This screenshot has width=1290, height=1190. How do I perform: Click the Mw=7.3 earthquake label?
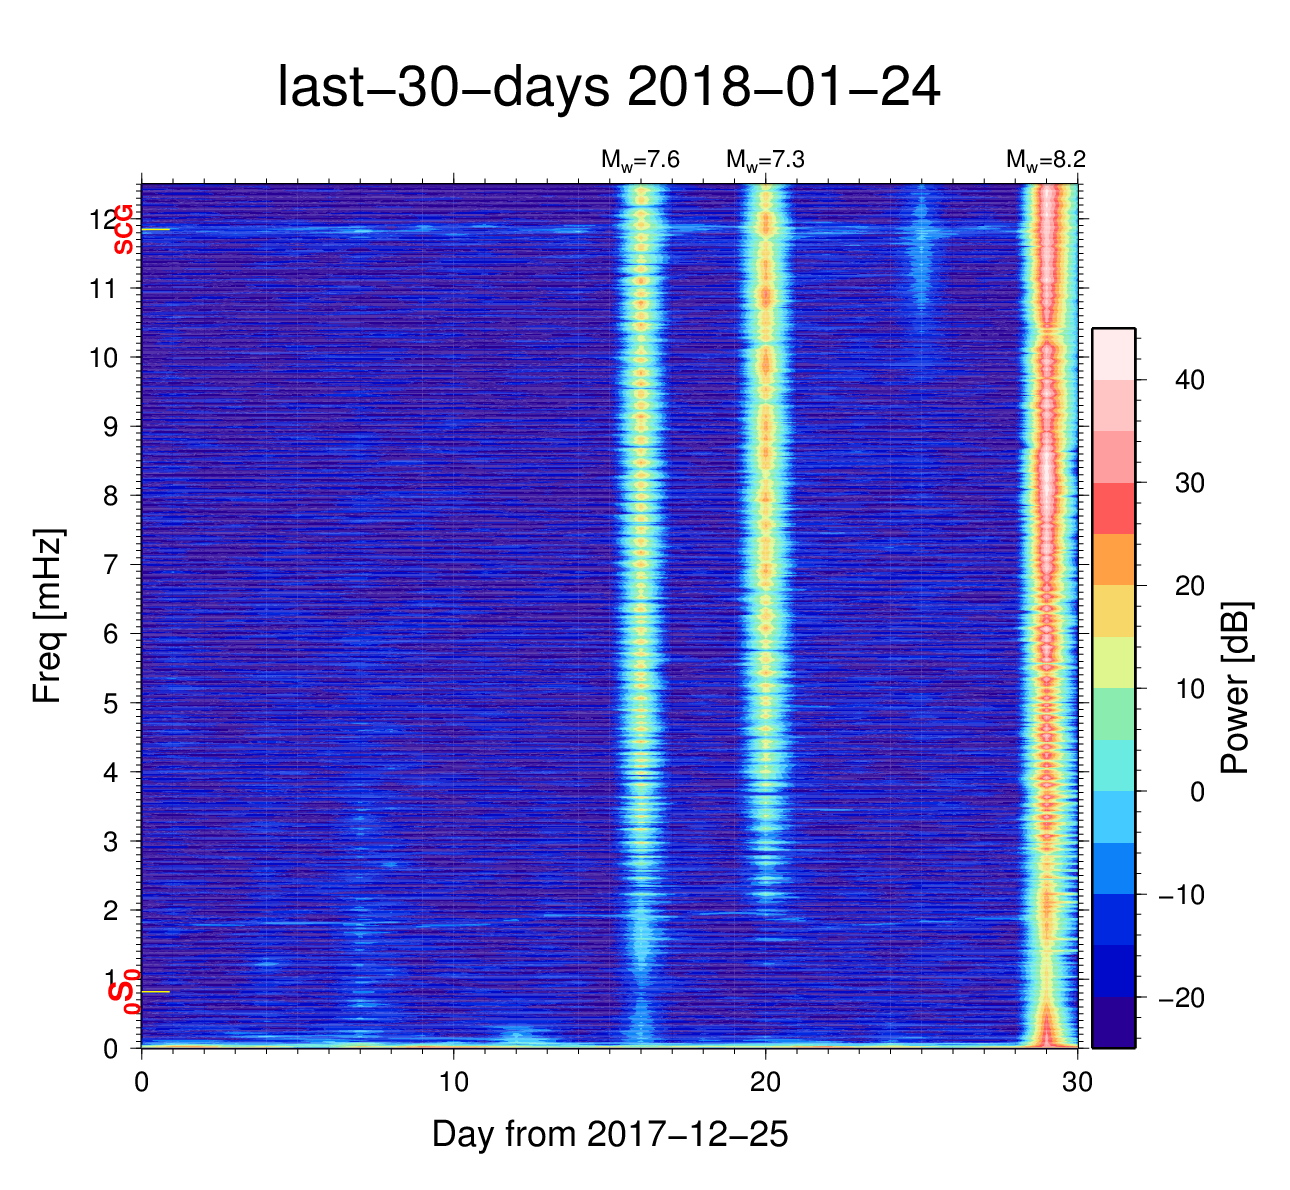pyautogui.click(x=765, y=160)
